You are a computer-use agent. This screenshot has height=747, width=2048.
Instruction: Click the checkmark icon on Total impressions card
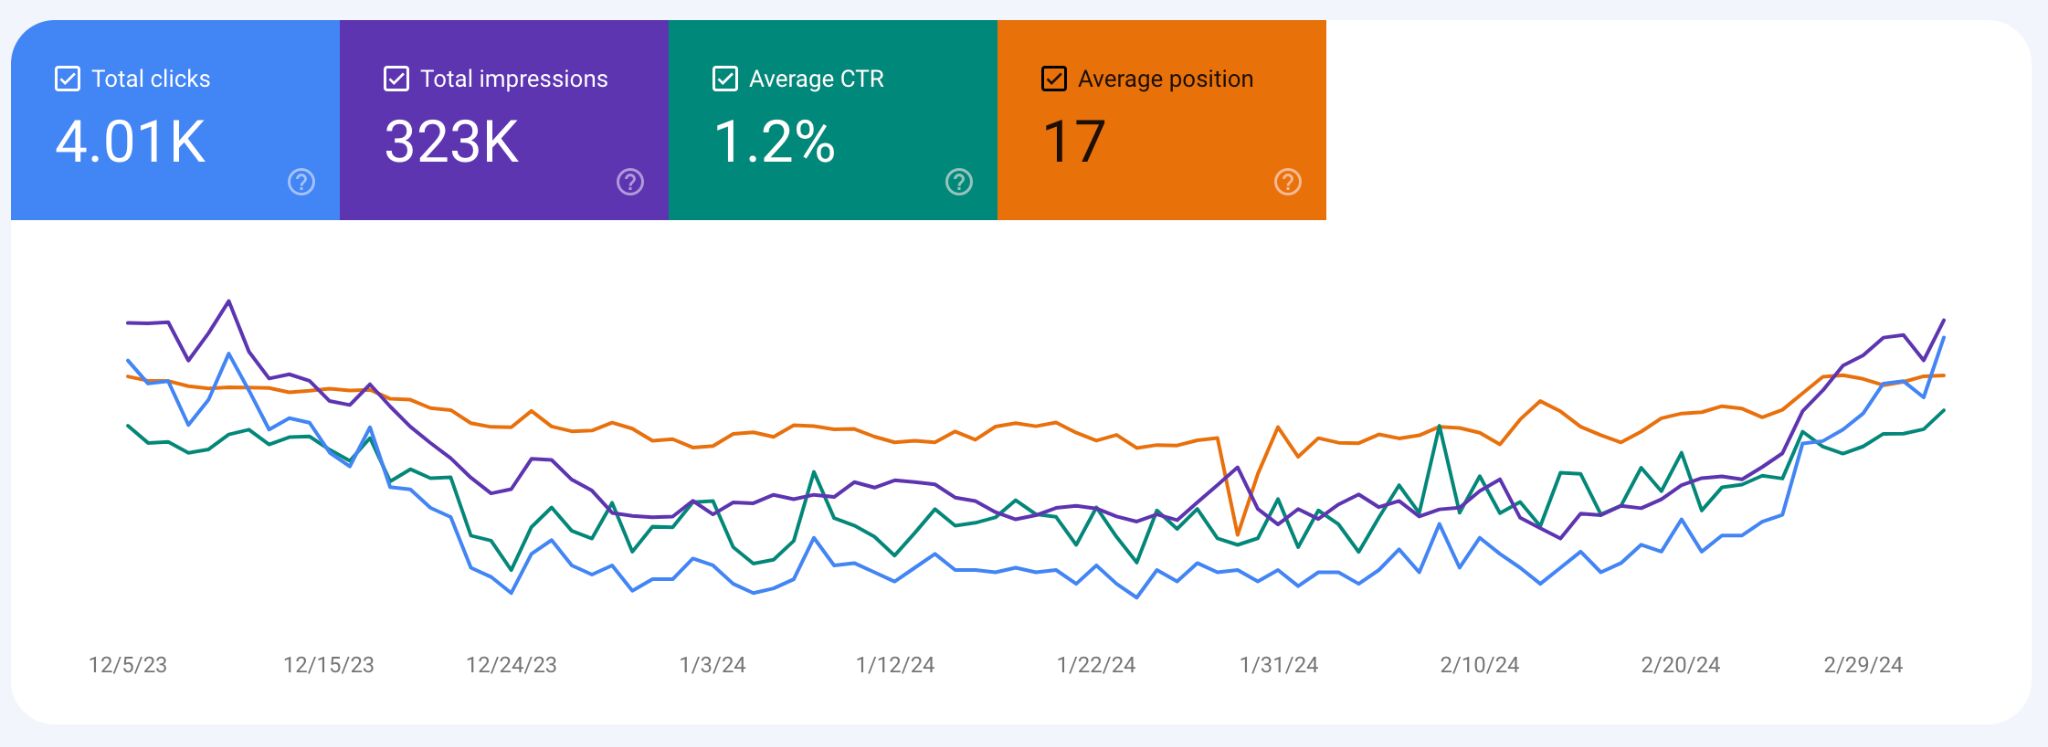[x=395, y=77]
